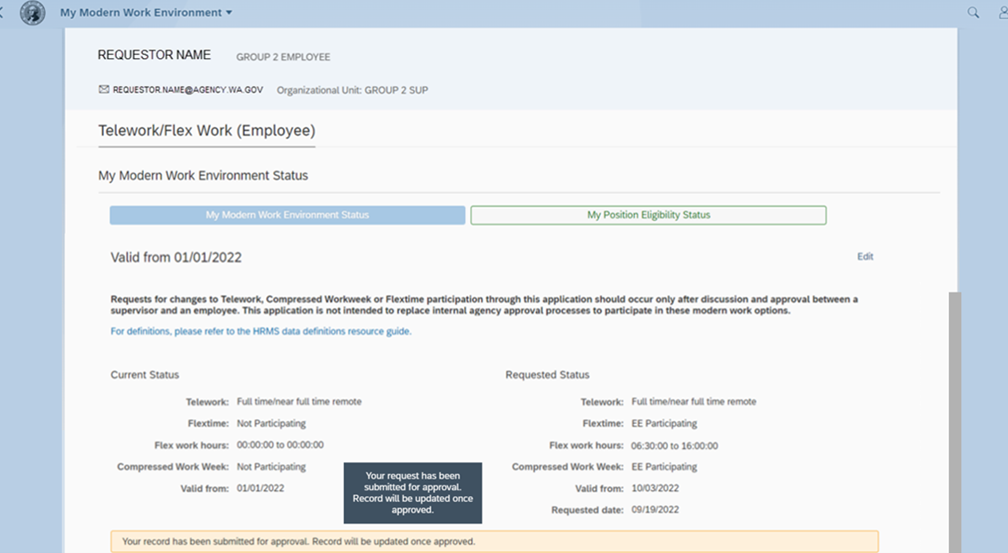Click the envelope icon beside the email
This screenshot has width=1008, height=553.
coord(103,90)
